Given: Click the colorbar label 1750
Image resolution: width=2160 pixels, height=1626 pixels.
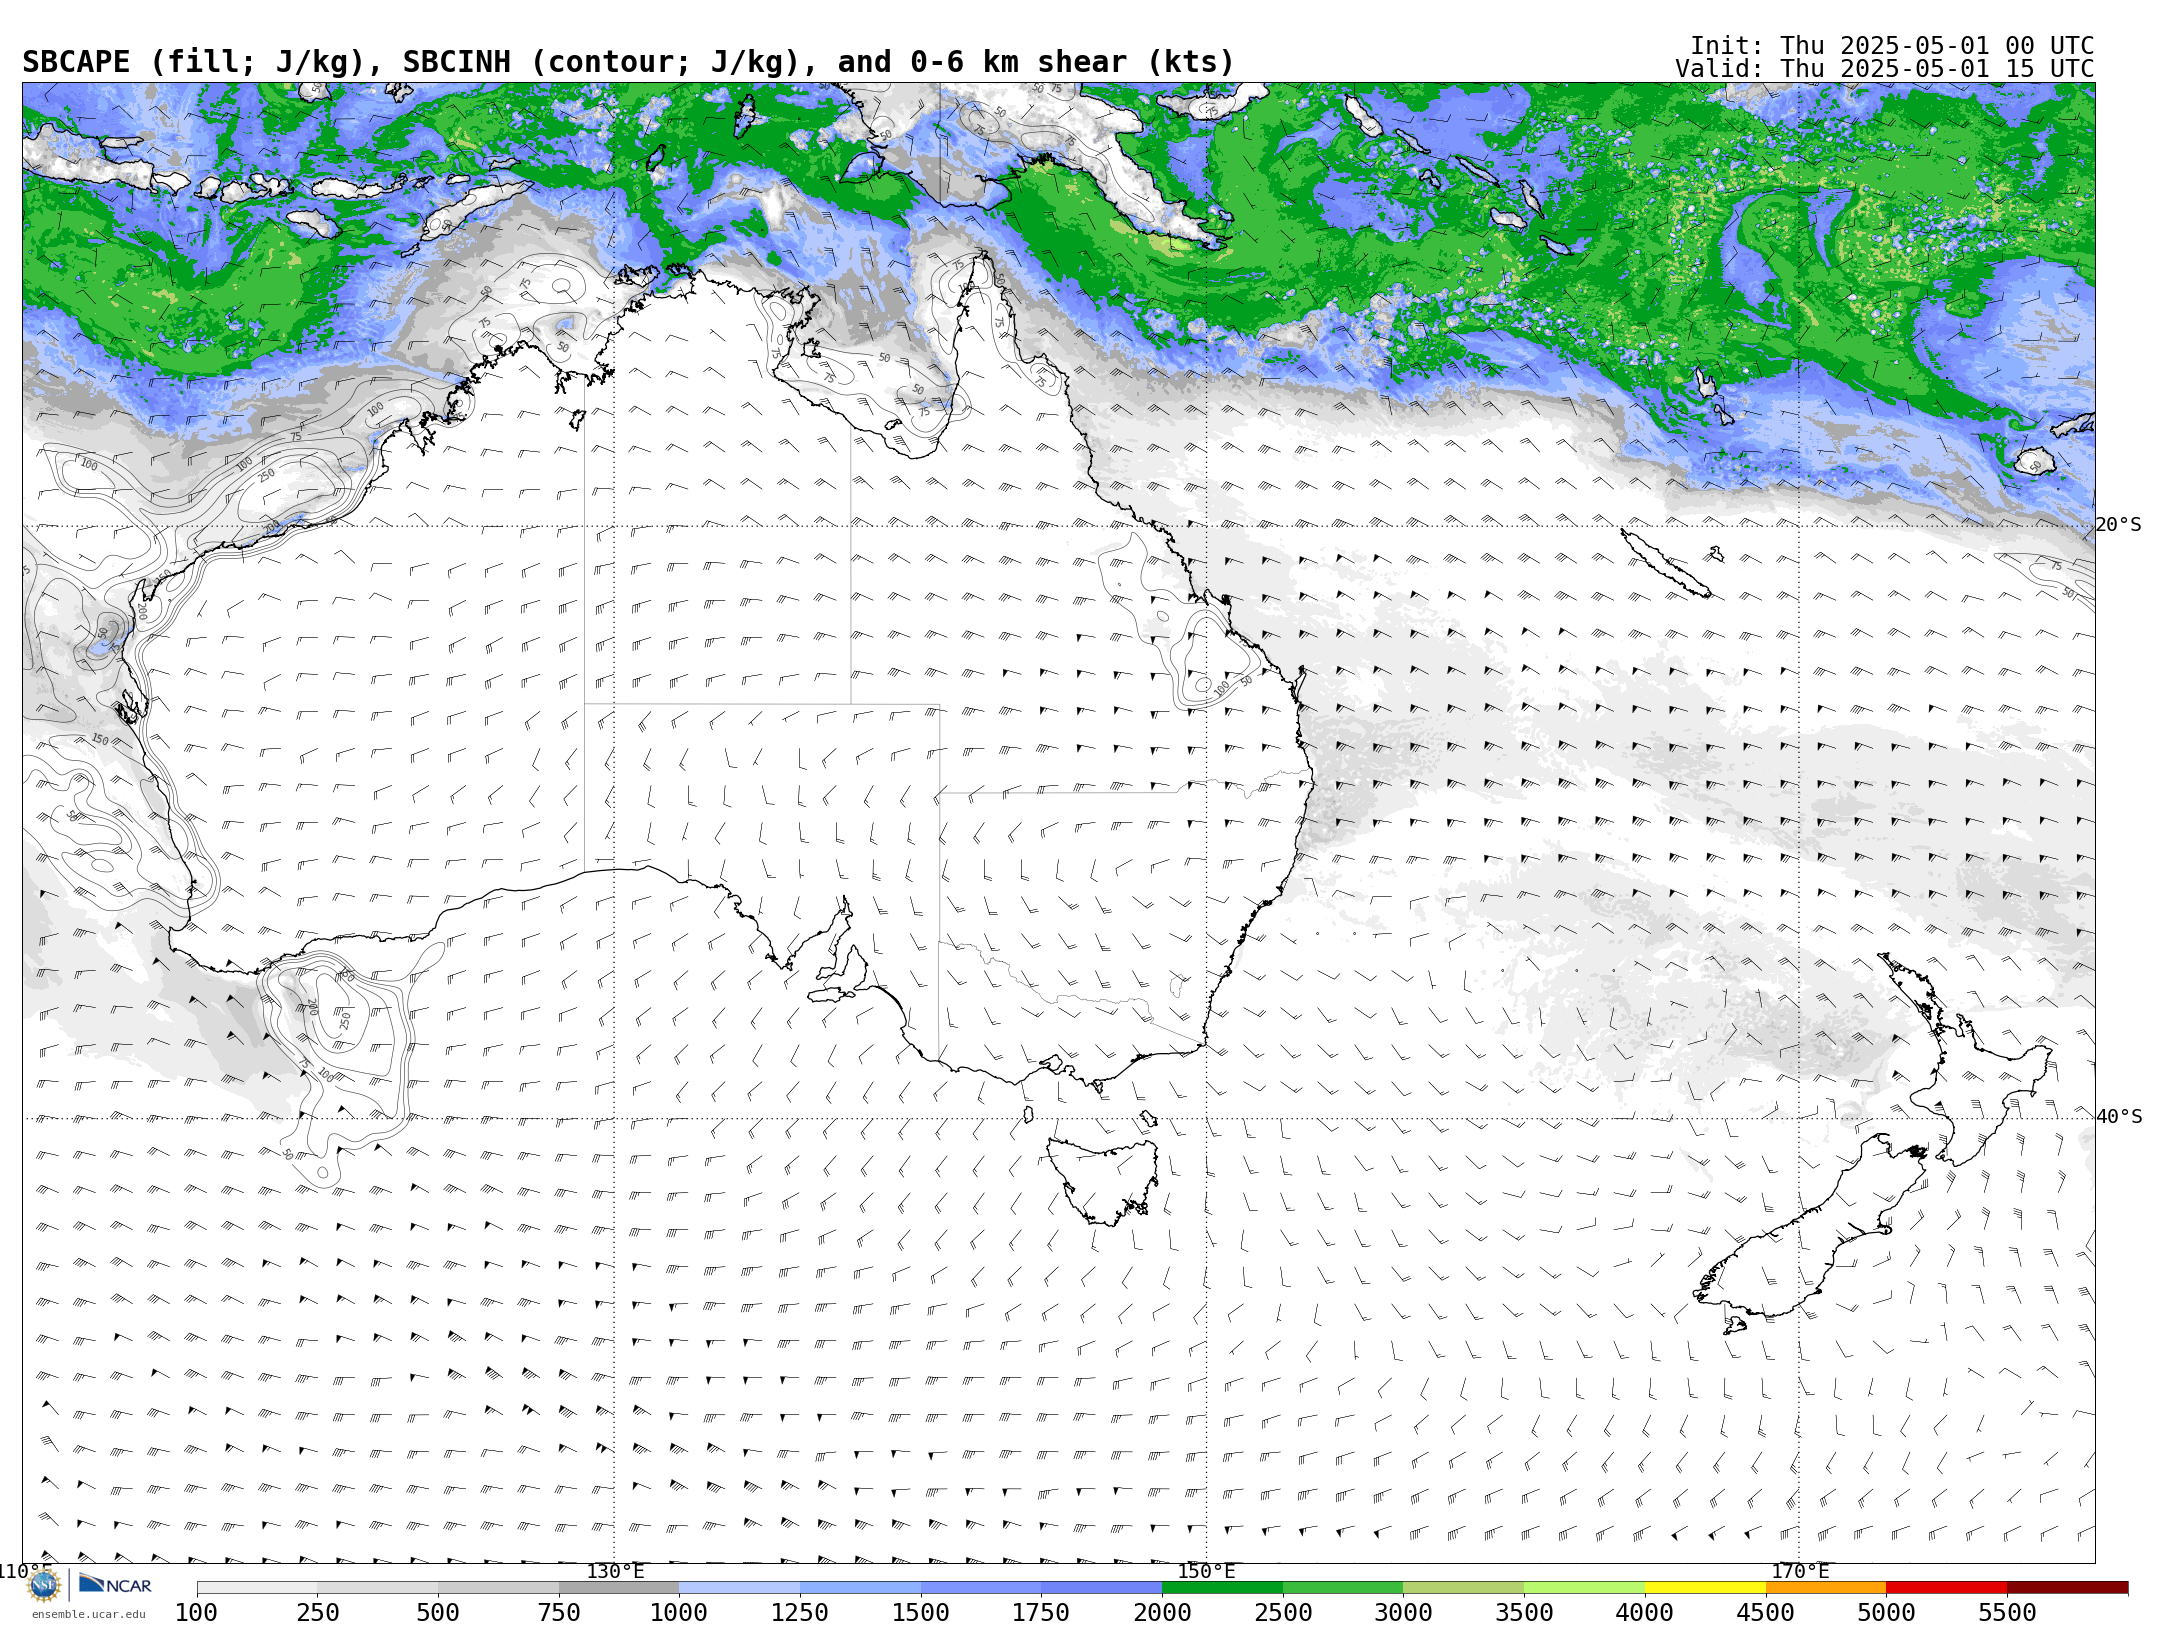Looking at the screenshot, I should [1041, 1613].
